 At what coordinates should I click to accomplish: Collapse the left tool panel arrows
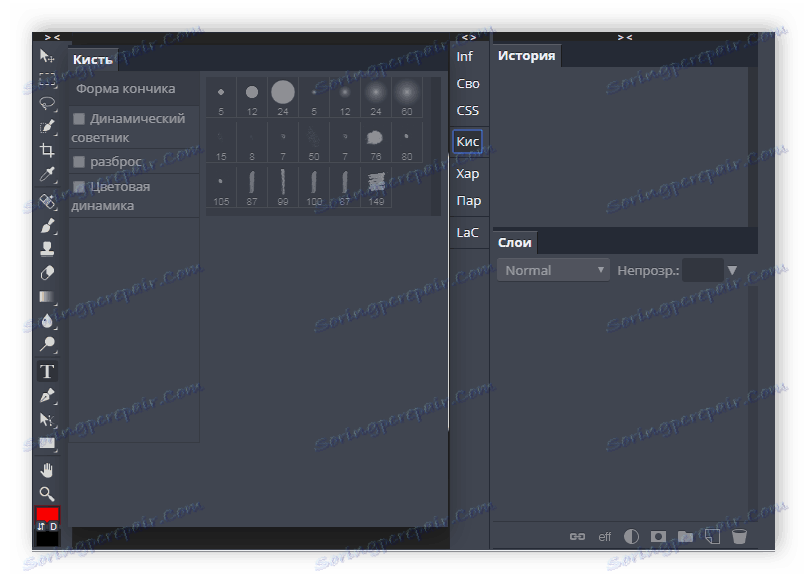pos(52,37)
